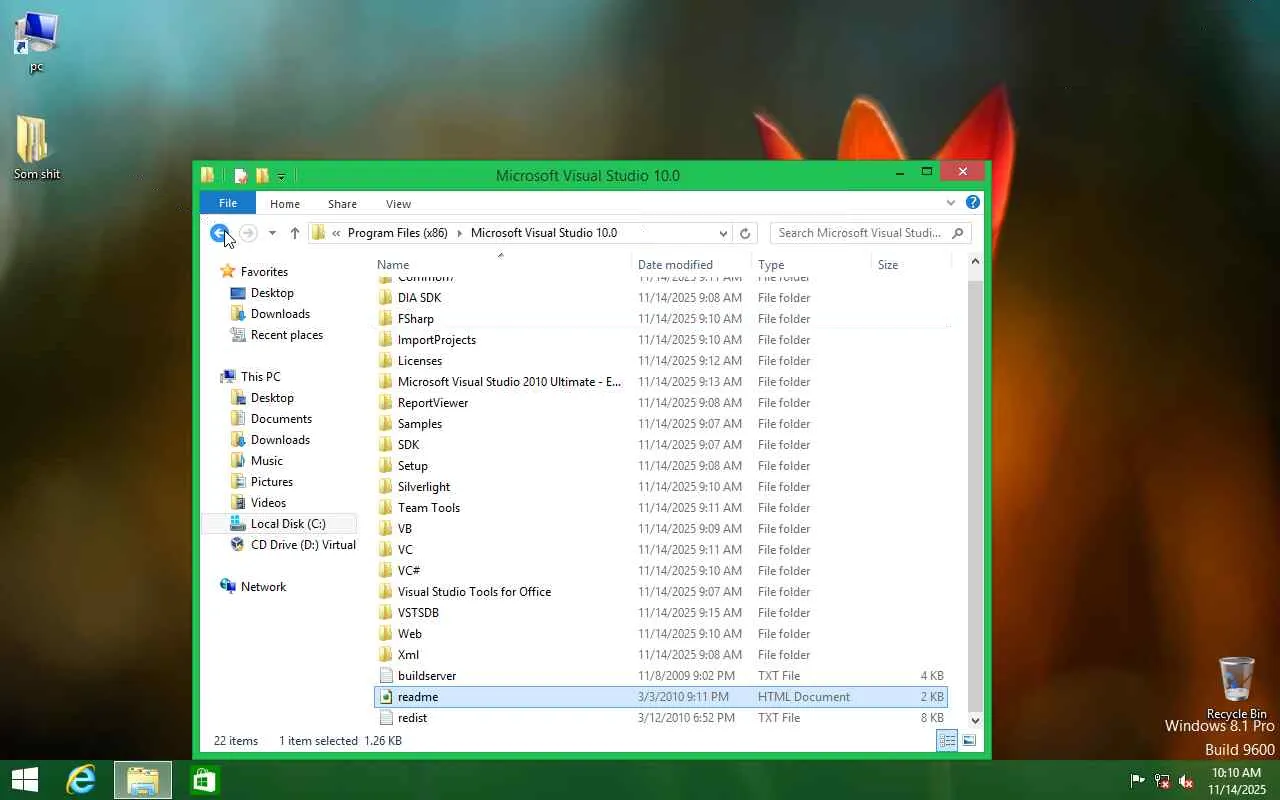
Task: Open Action Center flag in system tray
Action: [x=1137, y=781]
